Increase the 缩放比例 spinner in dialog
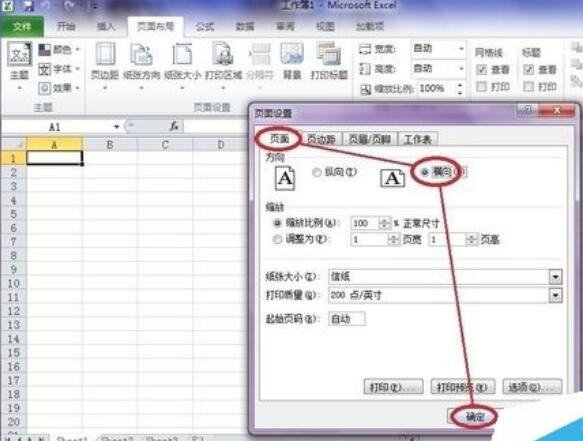The image size is (583, 441). (384, 220)
